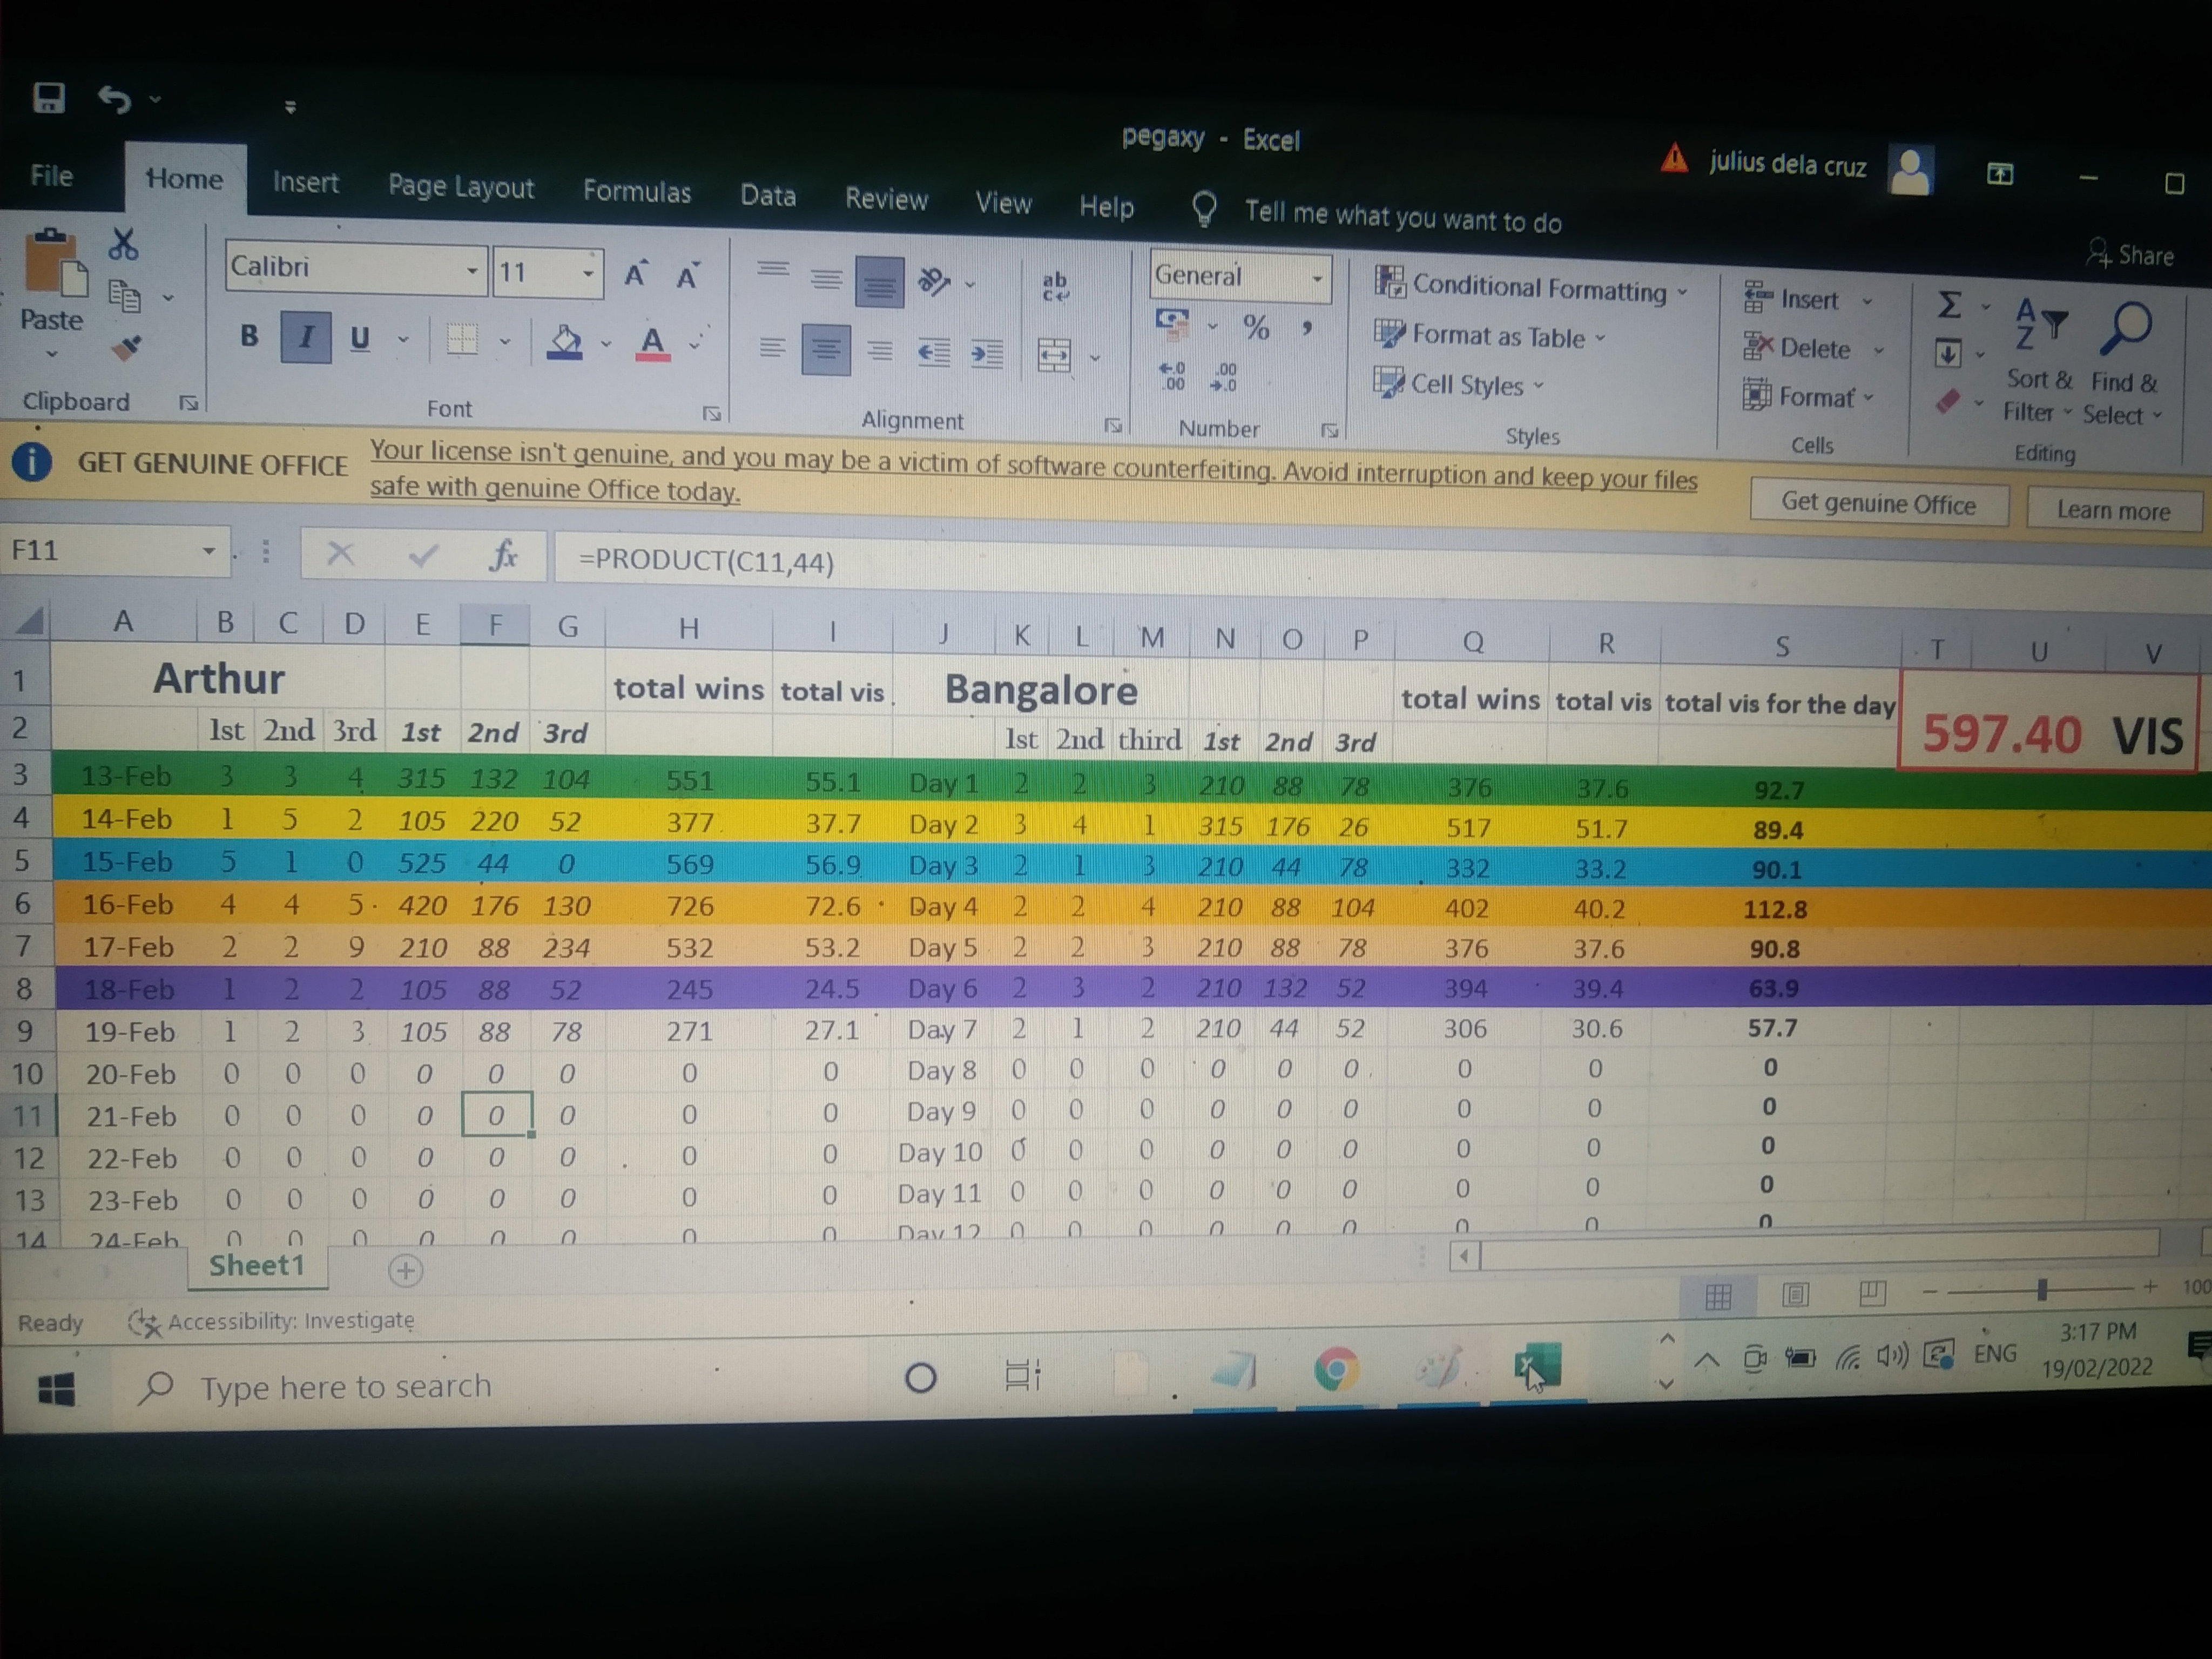Image resolution: width=2212 pixels, height=1659 pixels.
Task: Expand the Delete cells dropdown
Action: [1878, 350]
